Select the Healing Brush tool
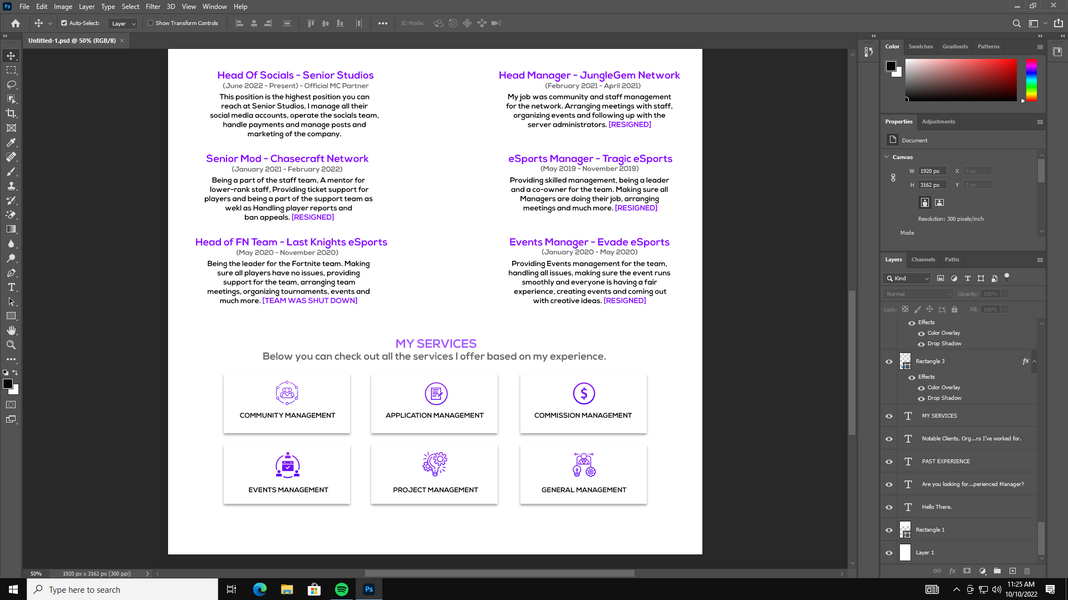 coord(11,157)
